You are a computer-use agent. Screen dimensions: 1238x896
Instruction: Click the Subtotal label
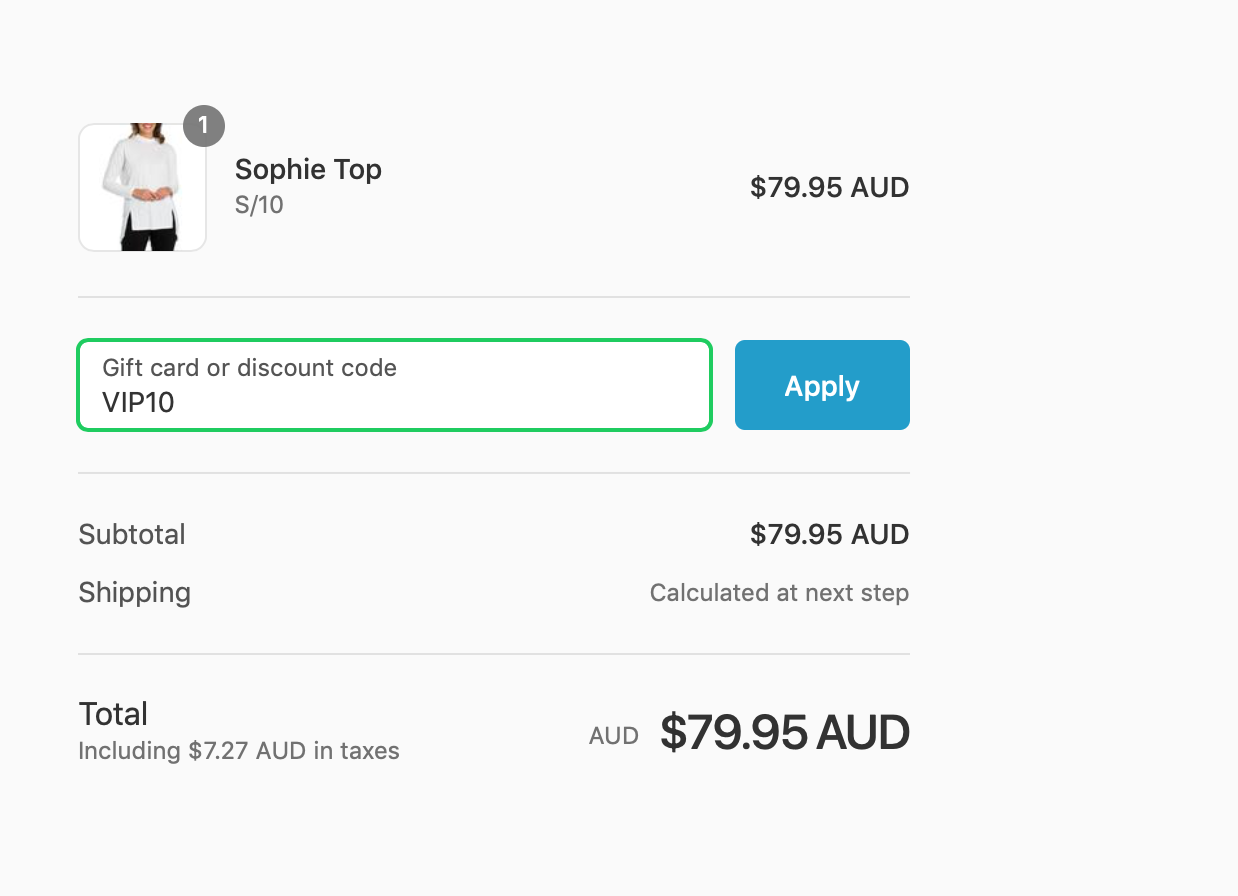pos(132,534)
